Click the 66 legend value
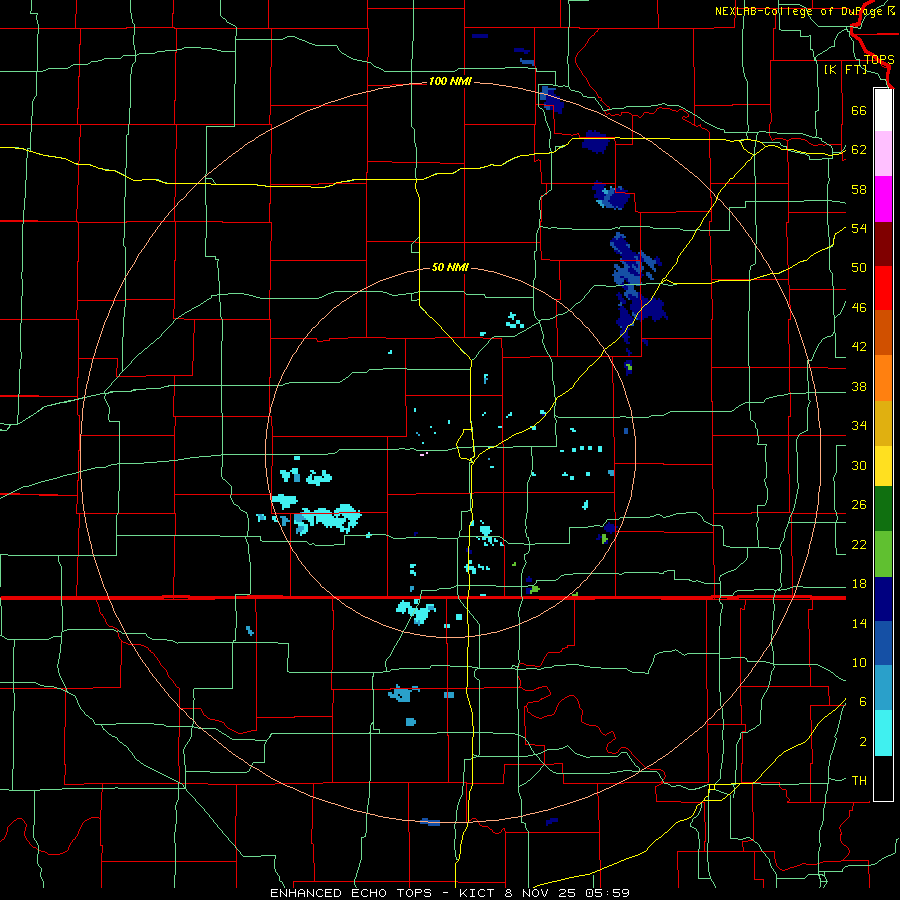The height and width of the screenshot is (900, 900). pyautogui.click(x=859, y=111)
